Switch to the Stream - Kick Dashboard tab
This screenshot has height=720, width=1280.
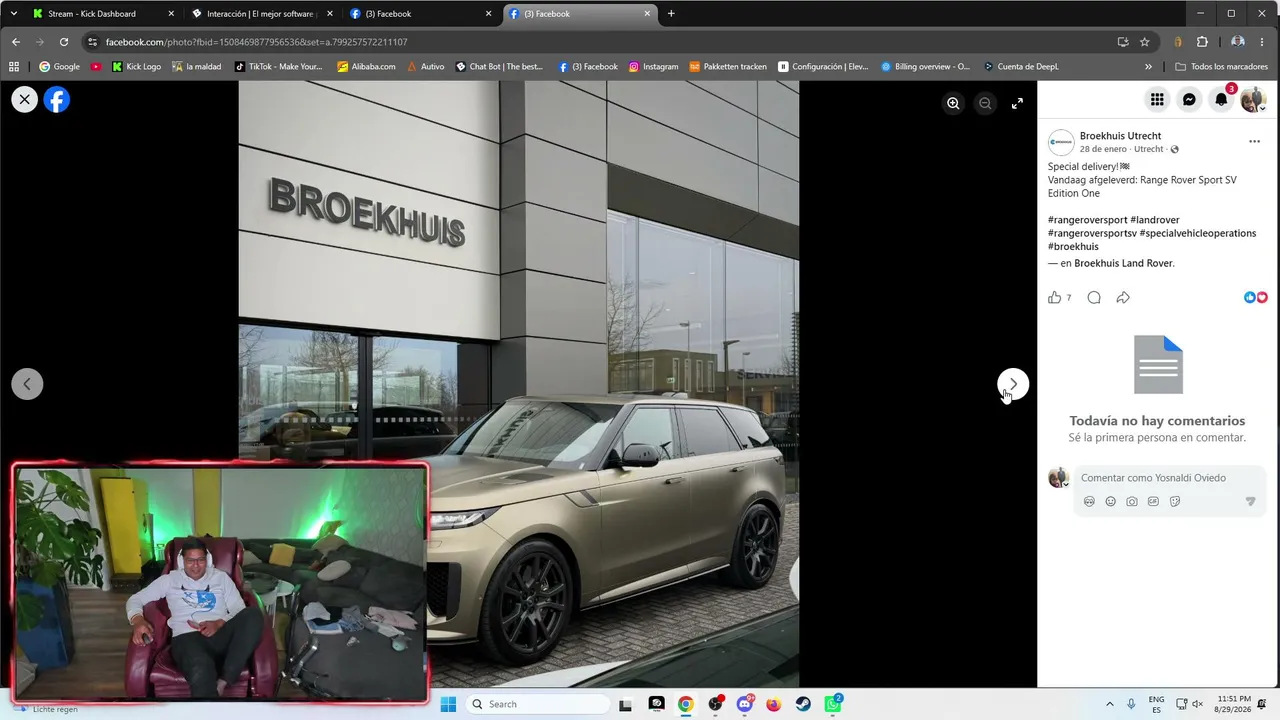pos(104,14)
